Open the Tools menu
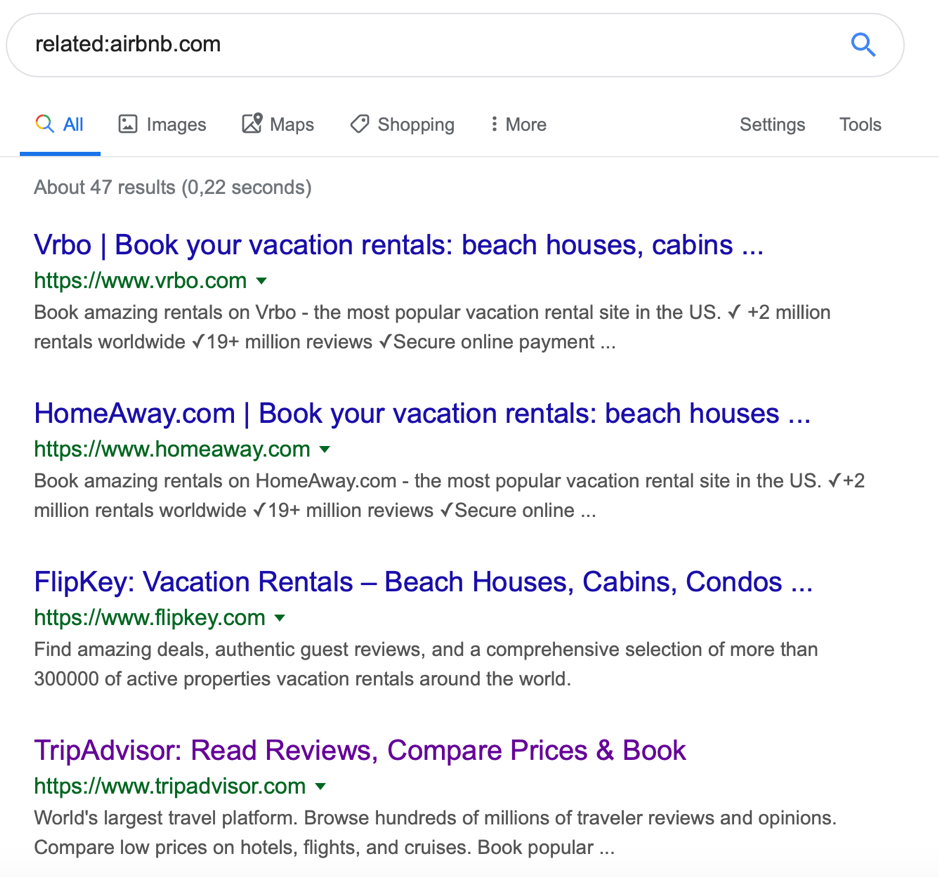 (x=860, y=124)
